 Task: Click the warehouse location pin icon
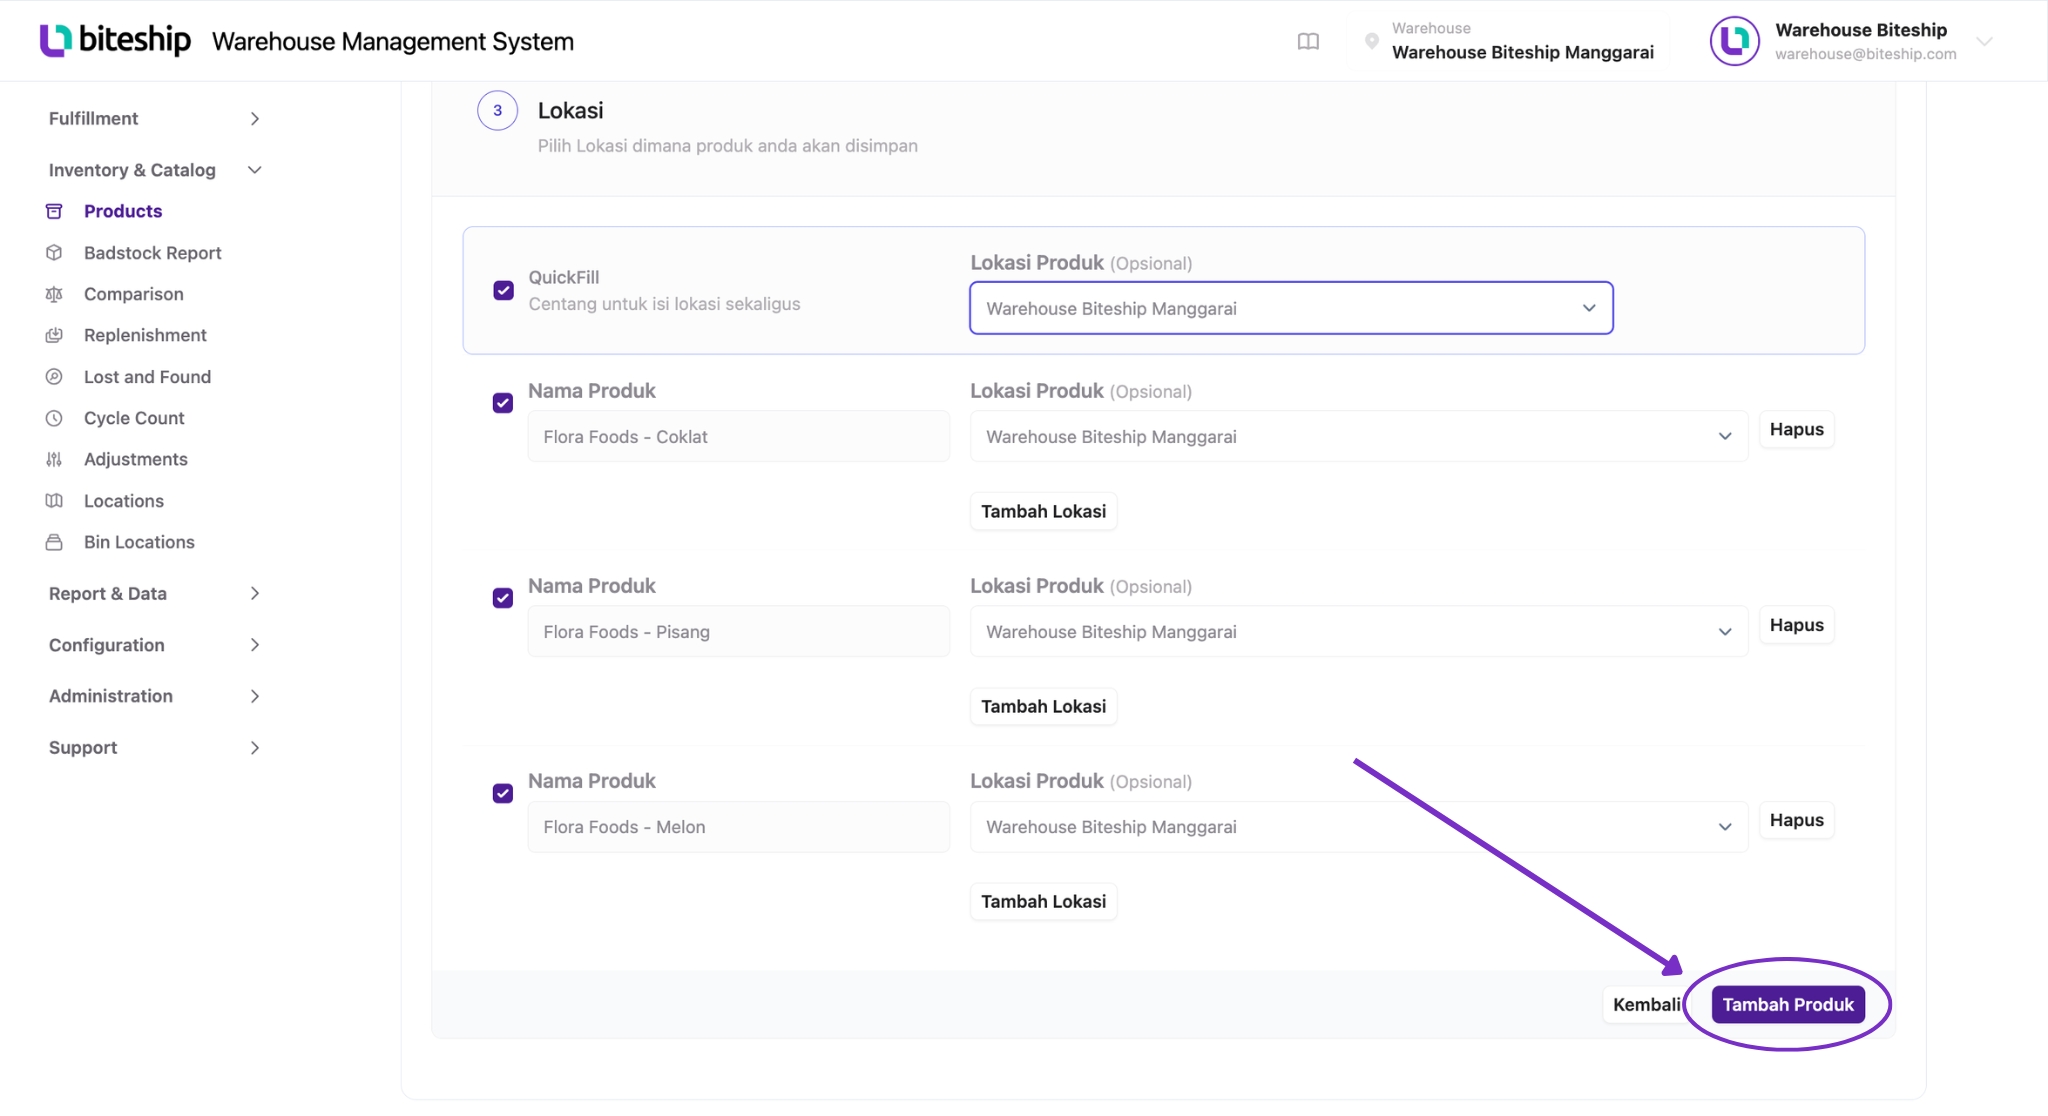click(x=1372, y=41)
